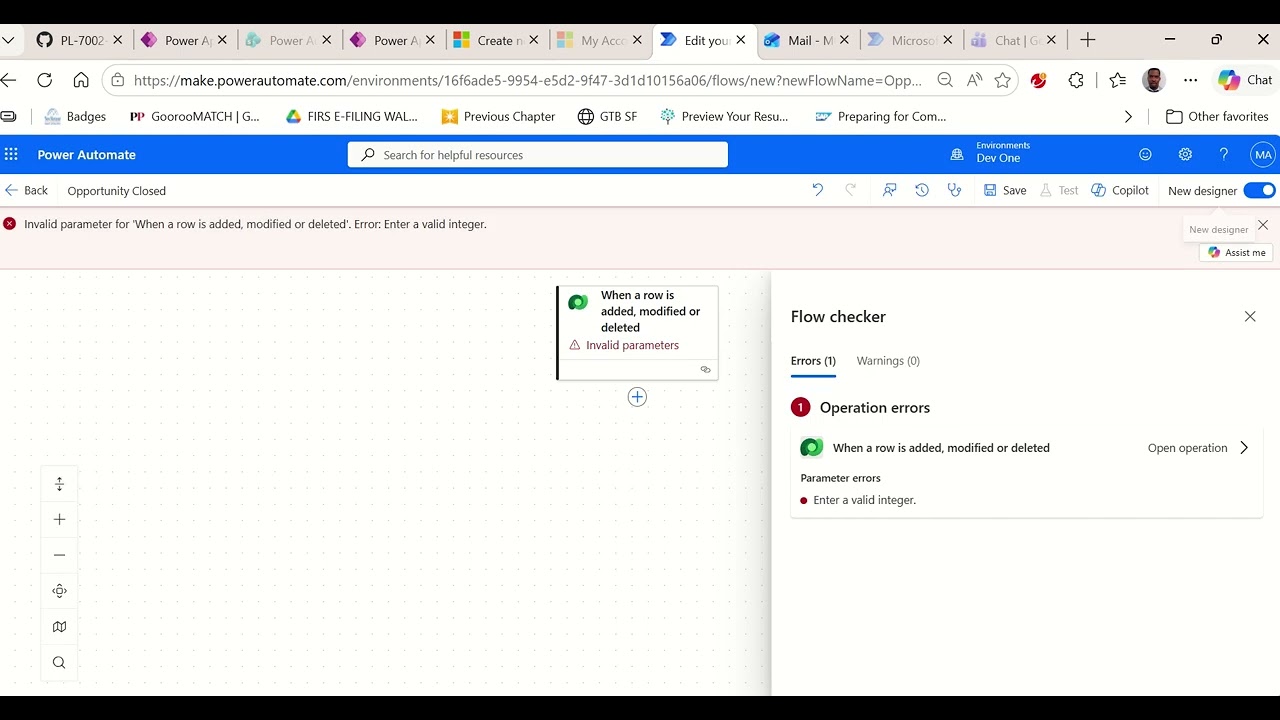1280x720 pixels.
Task: Open the tab search dropdown arrow
Action: pos(8,40)
